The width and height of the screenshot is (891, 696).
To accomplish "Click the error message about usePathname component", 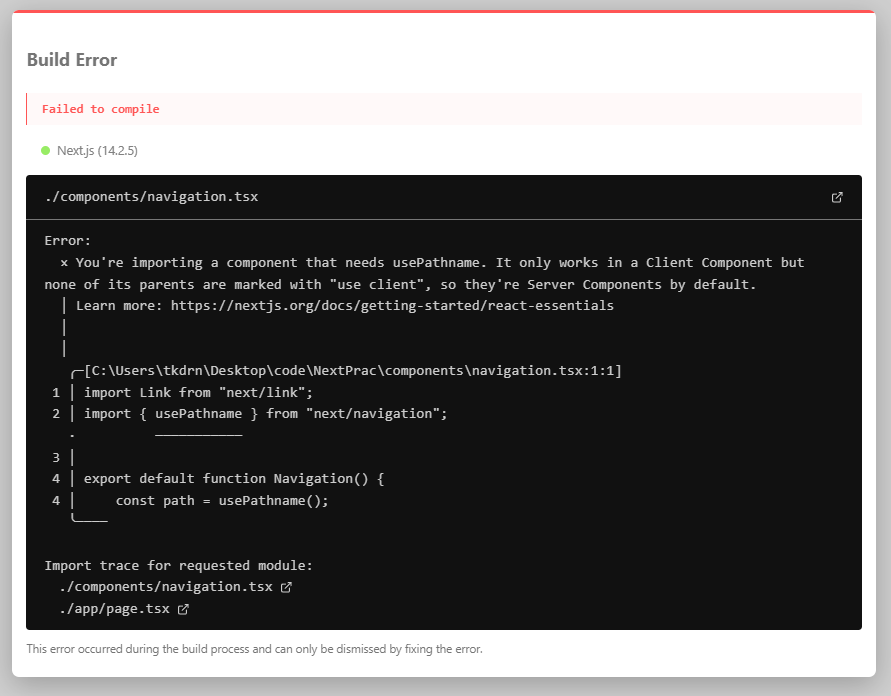I will click(x=424, y=273).
